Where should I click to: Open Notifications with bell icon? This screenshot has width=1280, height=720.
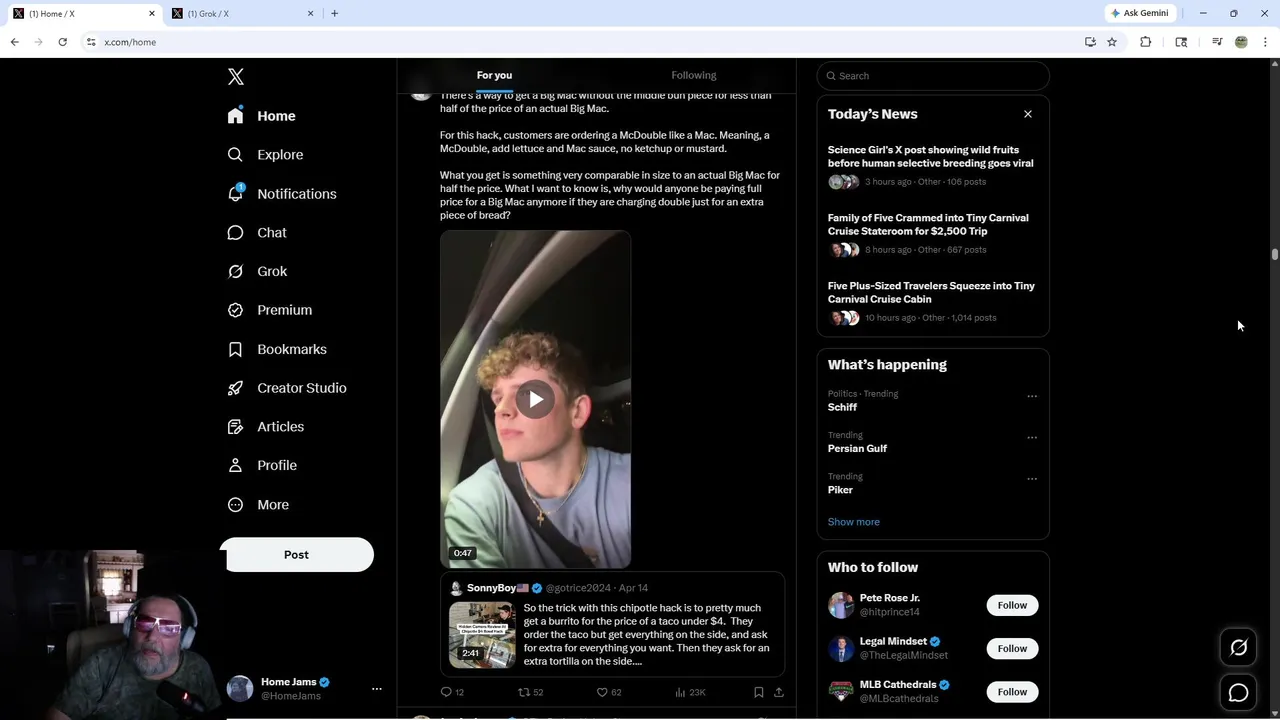coord(281,194)
